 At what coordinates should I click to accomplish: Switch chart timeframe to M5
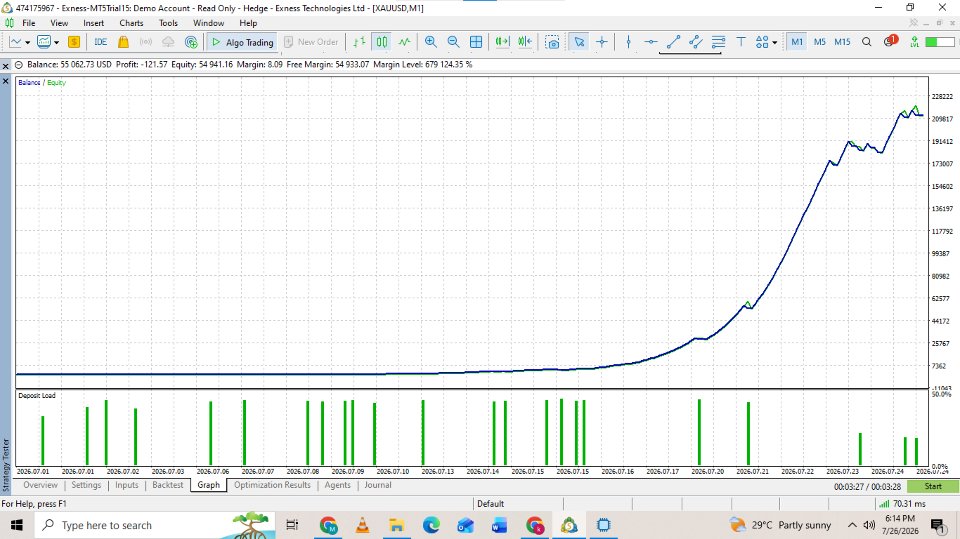point(819,42)
